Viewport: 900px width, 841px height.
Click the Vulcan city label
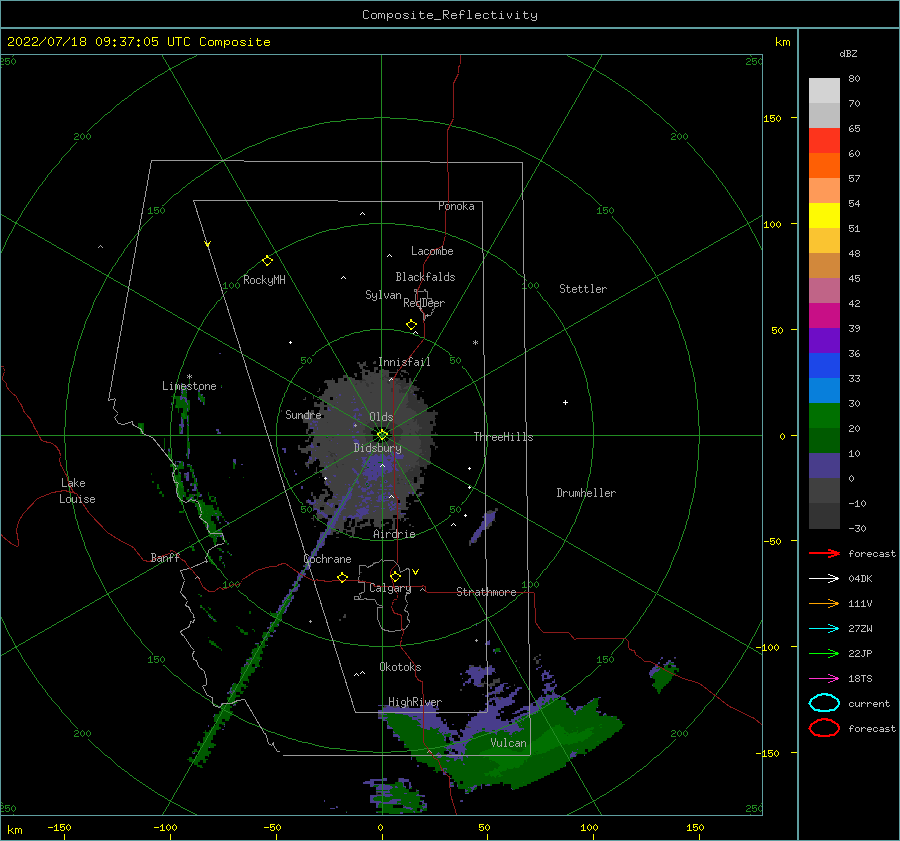[508, 743]
